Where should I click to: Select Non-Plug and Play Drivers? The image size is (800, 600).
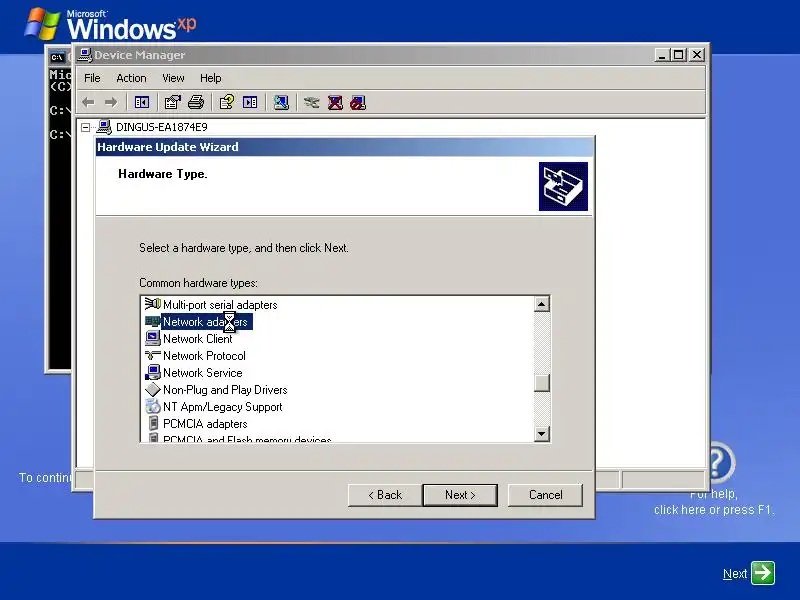(x=225, y=390)
